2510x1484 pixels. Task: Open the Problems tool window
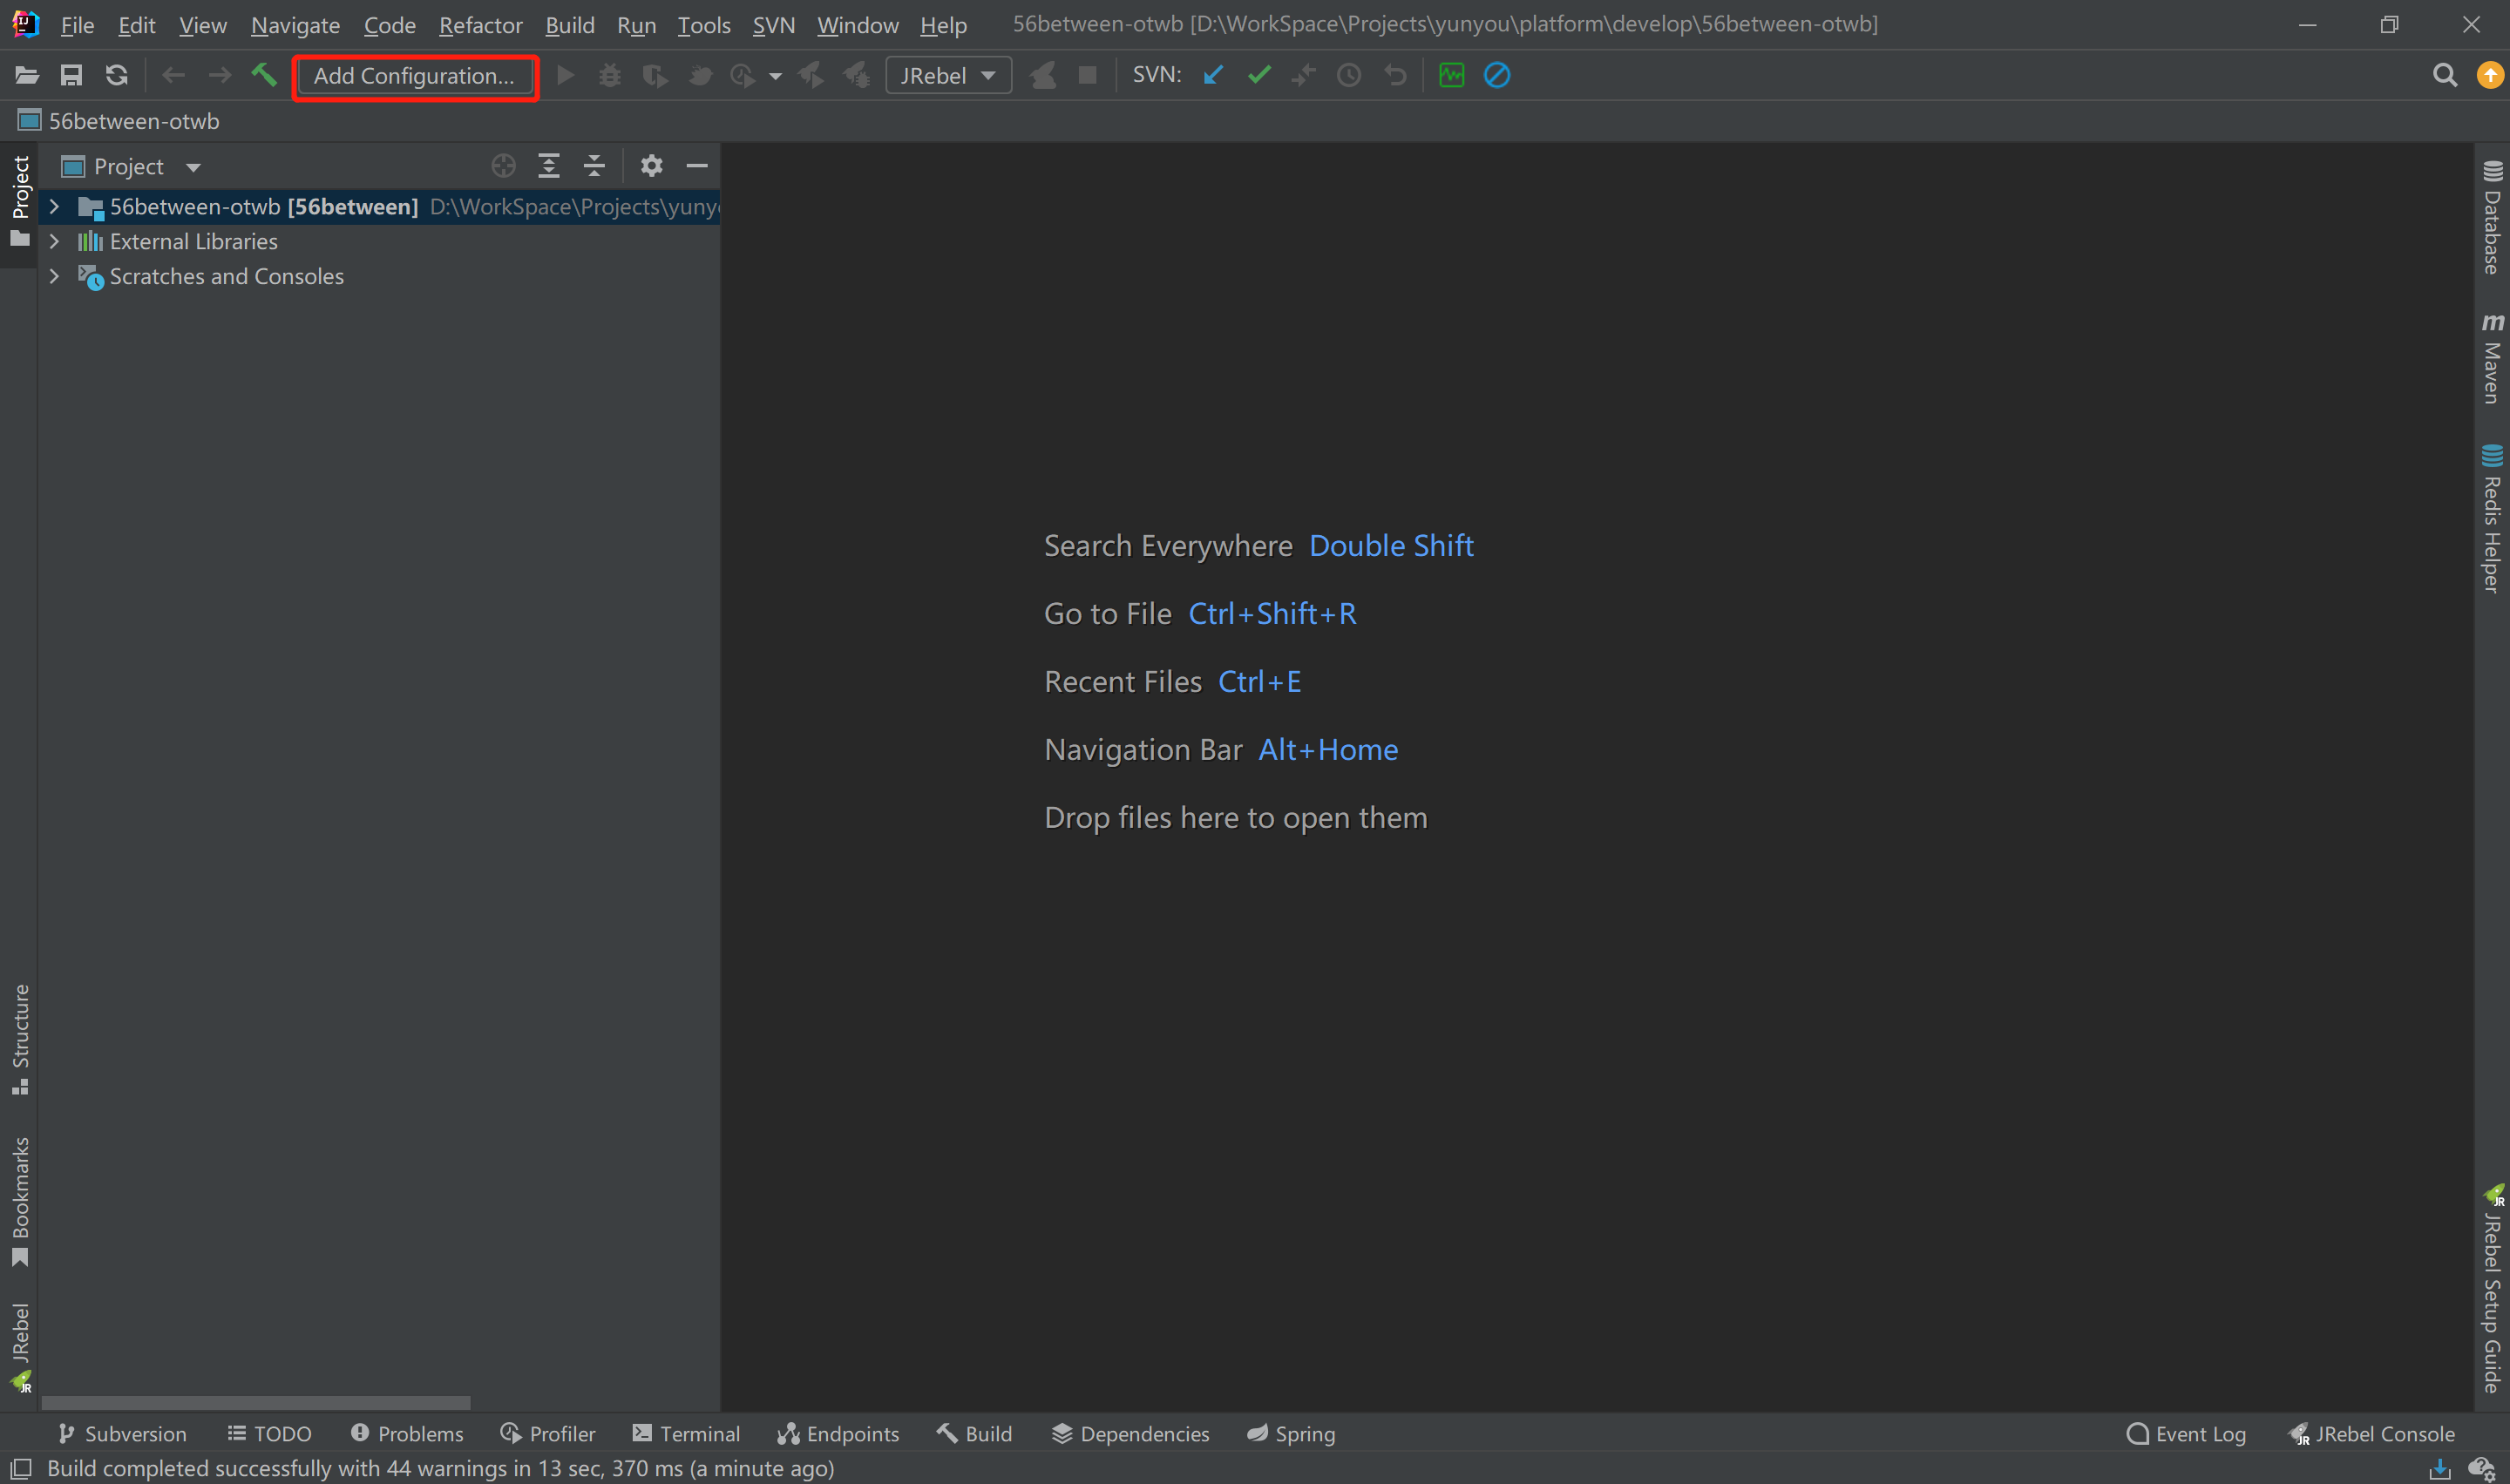coord(407,1433)
